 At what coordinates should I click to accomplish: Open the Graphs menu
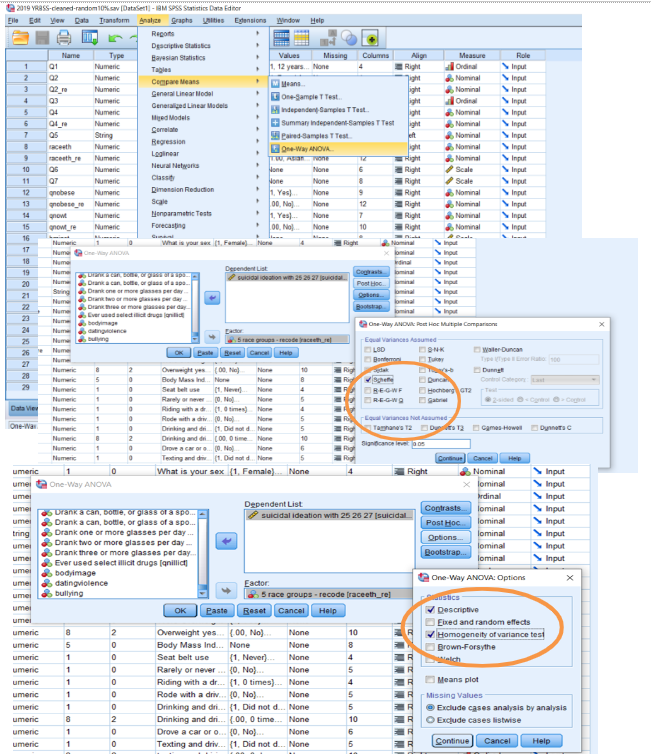182,20
